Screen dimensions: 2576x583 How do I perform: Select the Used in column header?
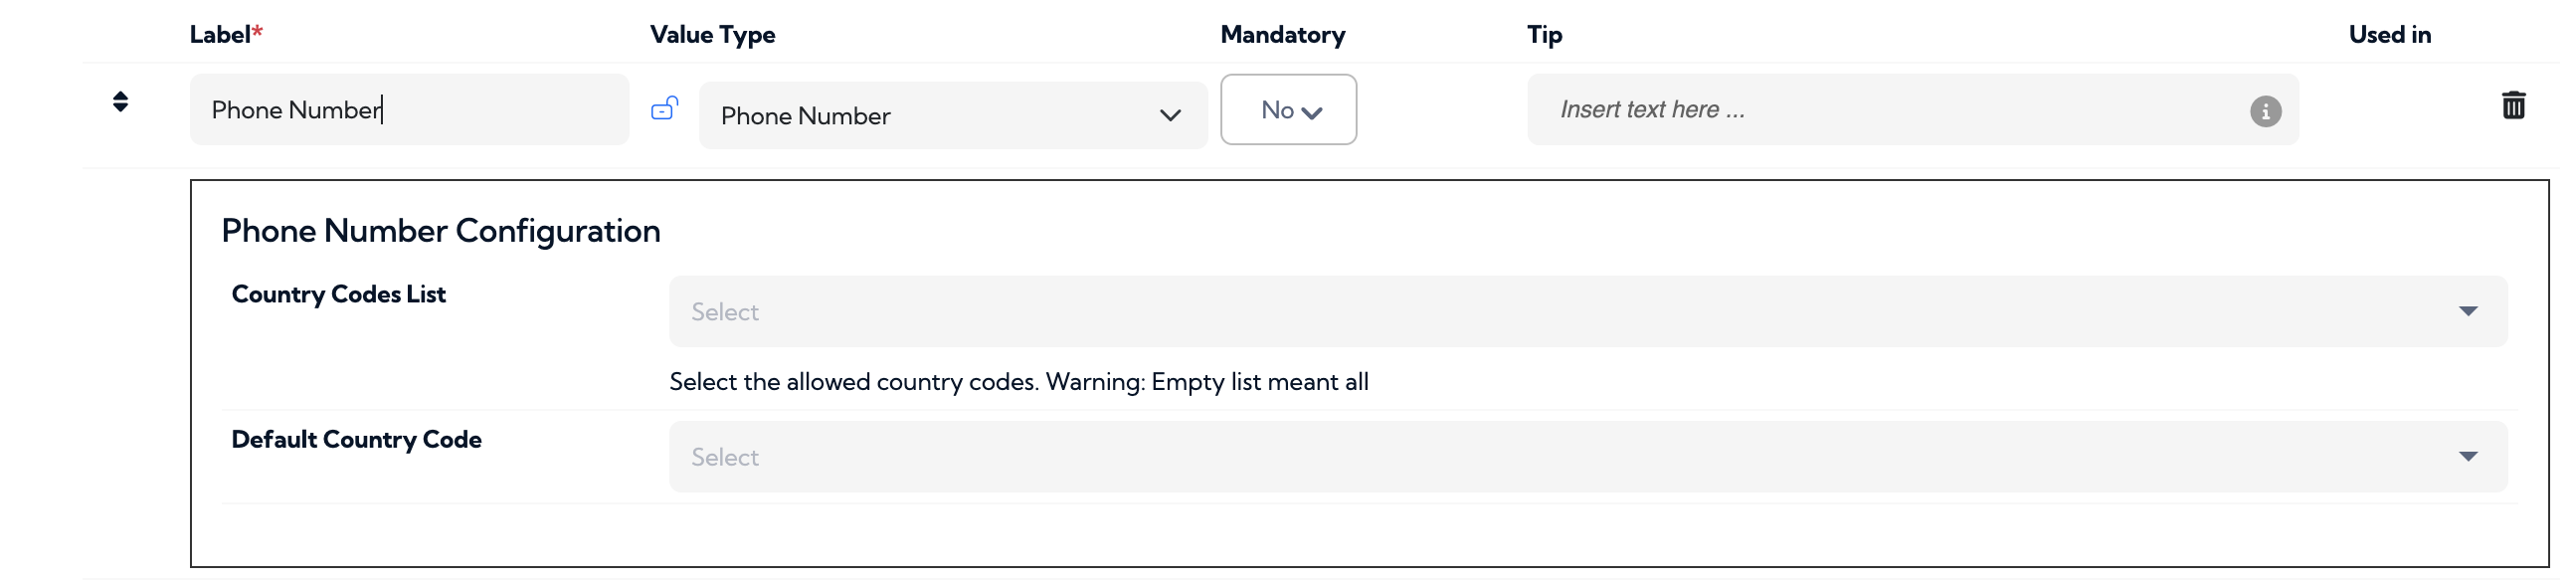point(2390,34)
